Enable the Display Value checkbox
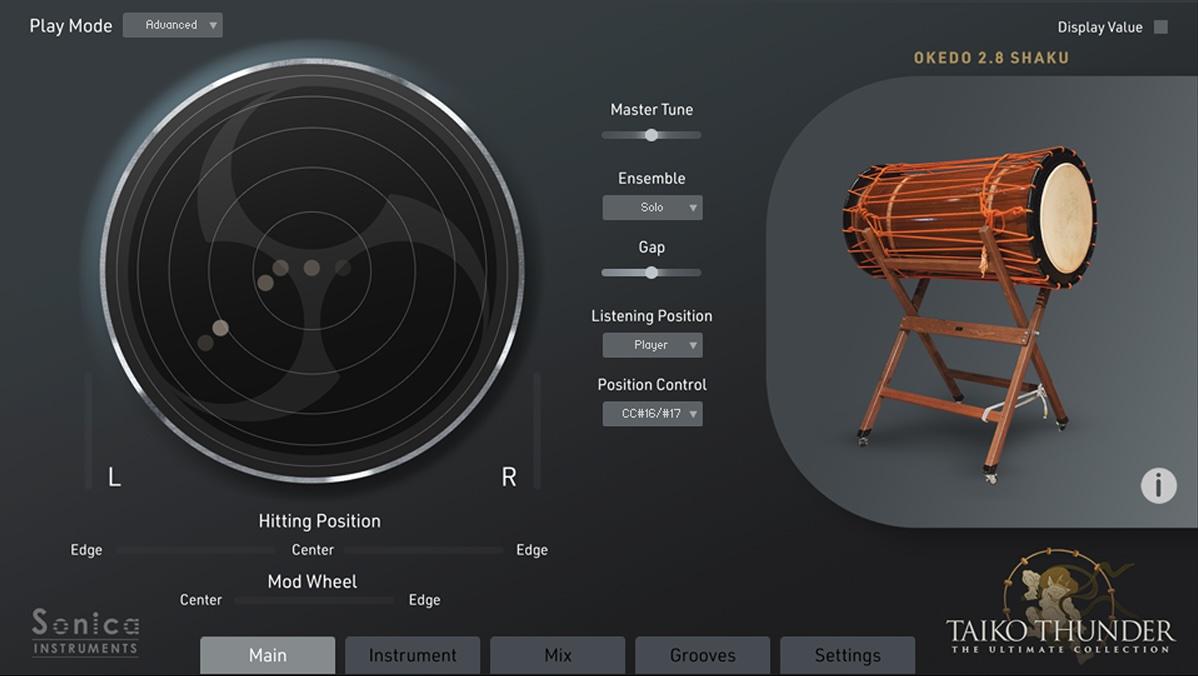The image size is (1198, 676). point(1160,27)
